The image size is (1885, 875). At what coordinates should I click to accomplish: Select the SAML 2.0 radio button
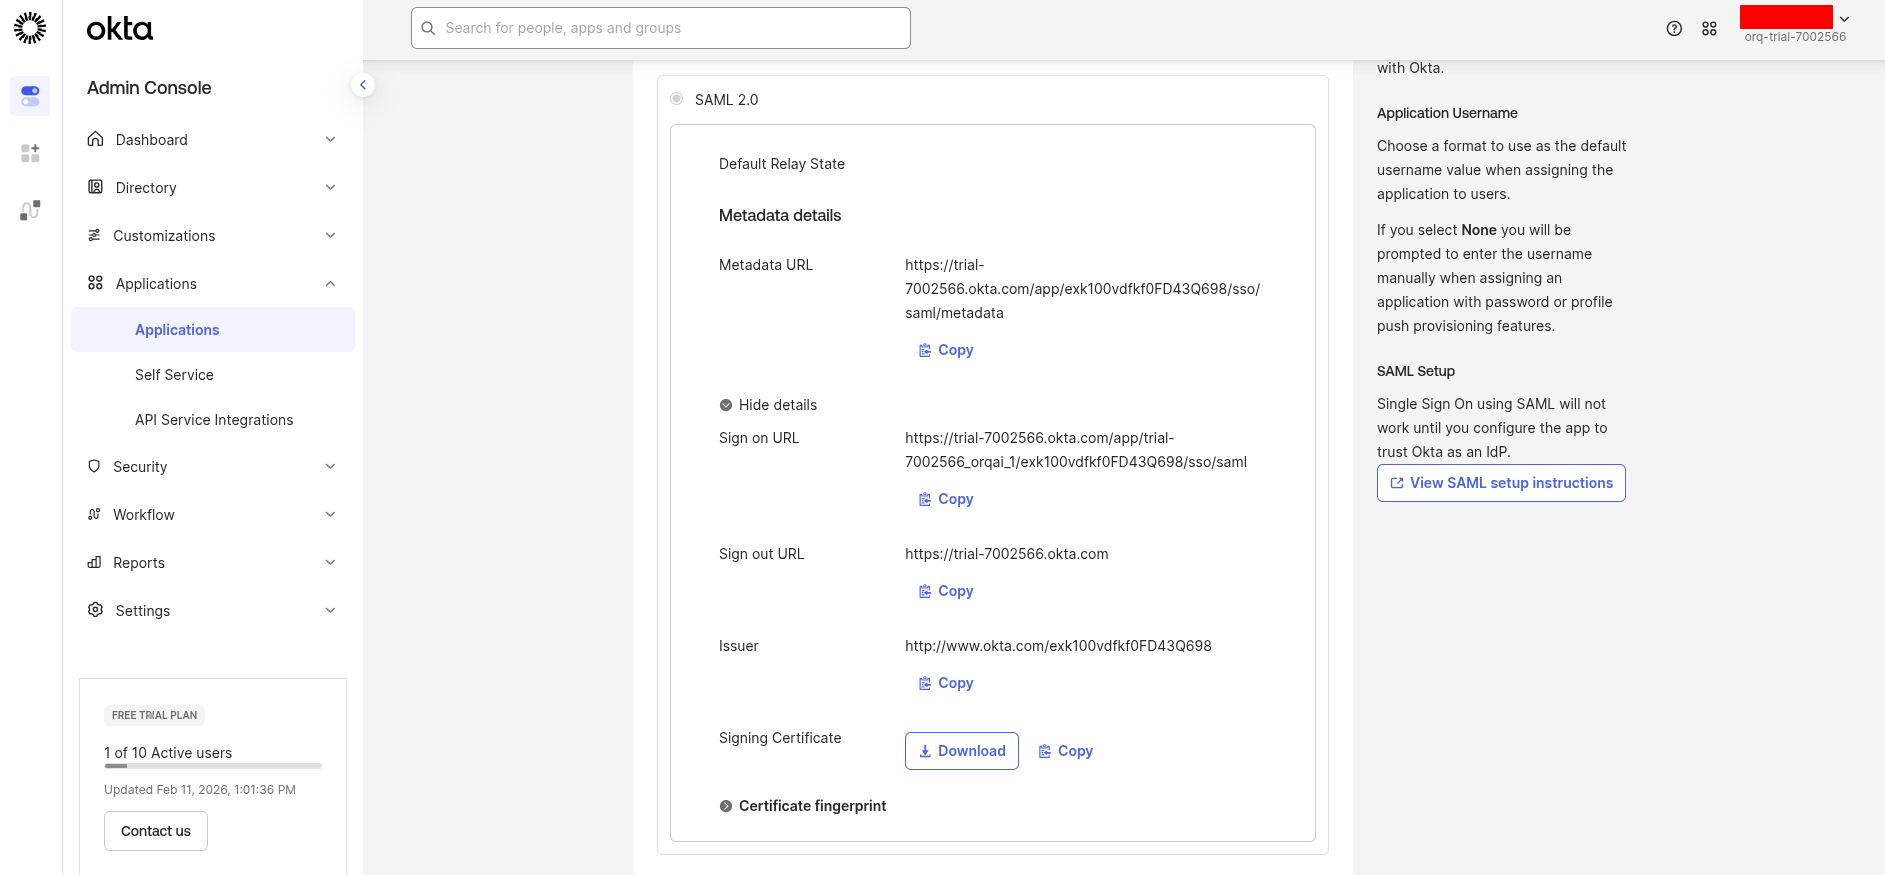coord(677,99)
